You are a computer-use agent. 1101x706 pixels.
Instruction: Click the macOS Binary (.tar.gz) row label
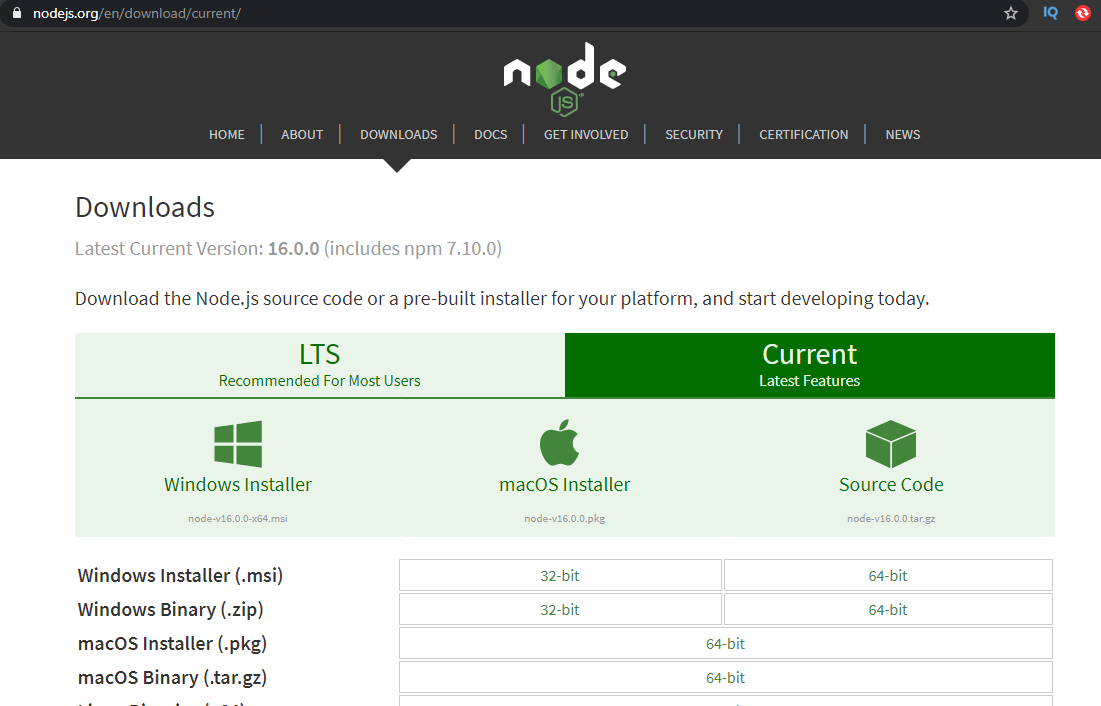tap(172, 678)
